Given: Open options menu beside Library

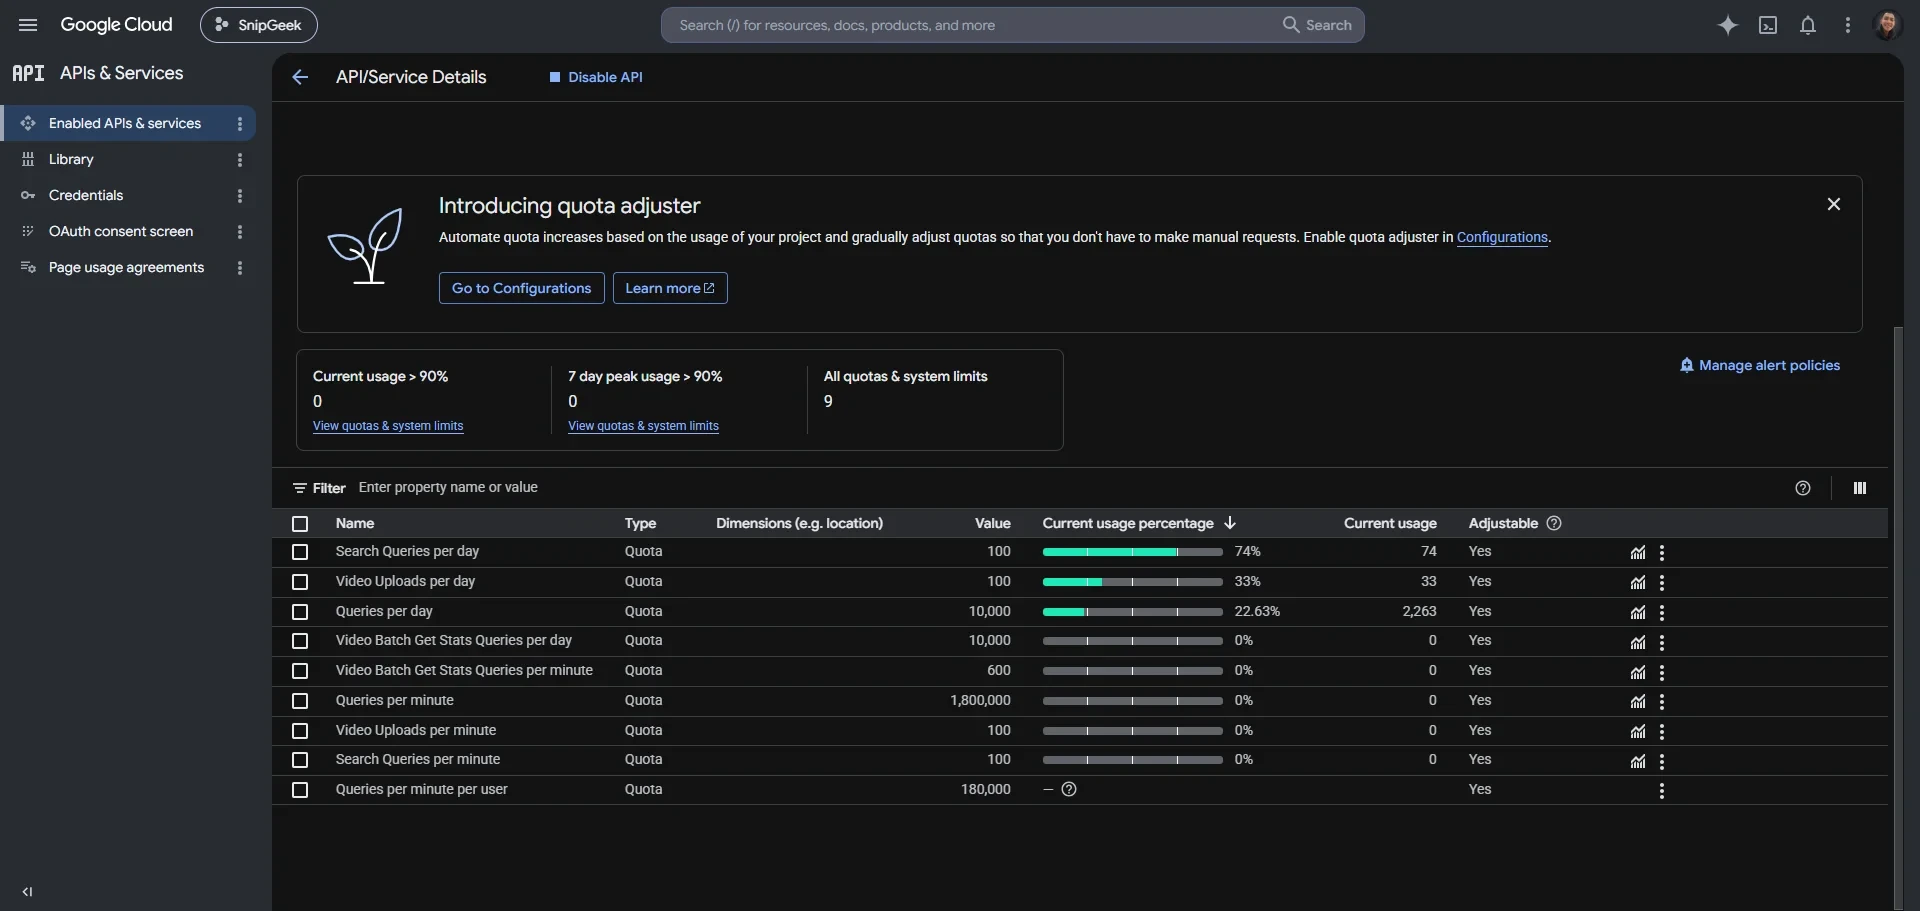Looking at the screenshot, I should tap(239, 159).
